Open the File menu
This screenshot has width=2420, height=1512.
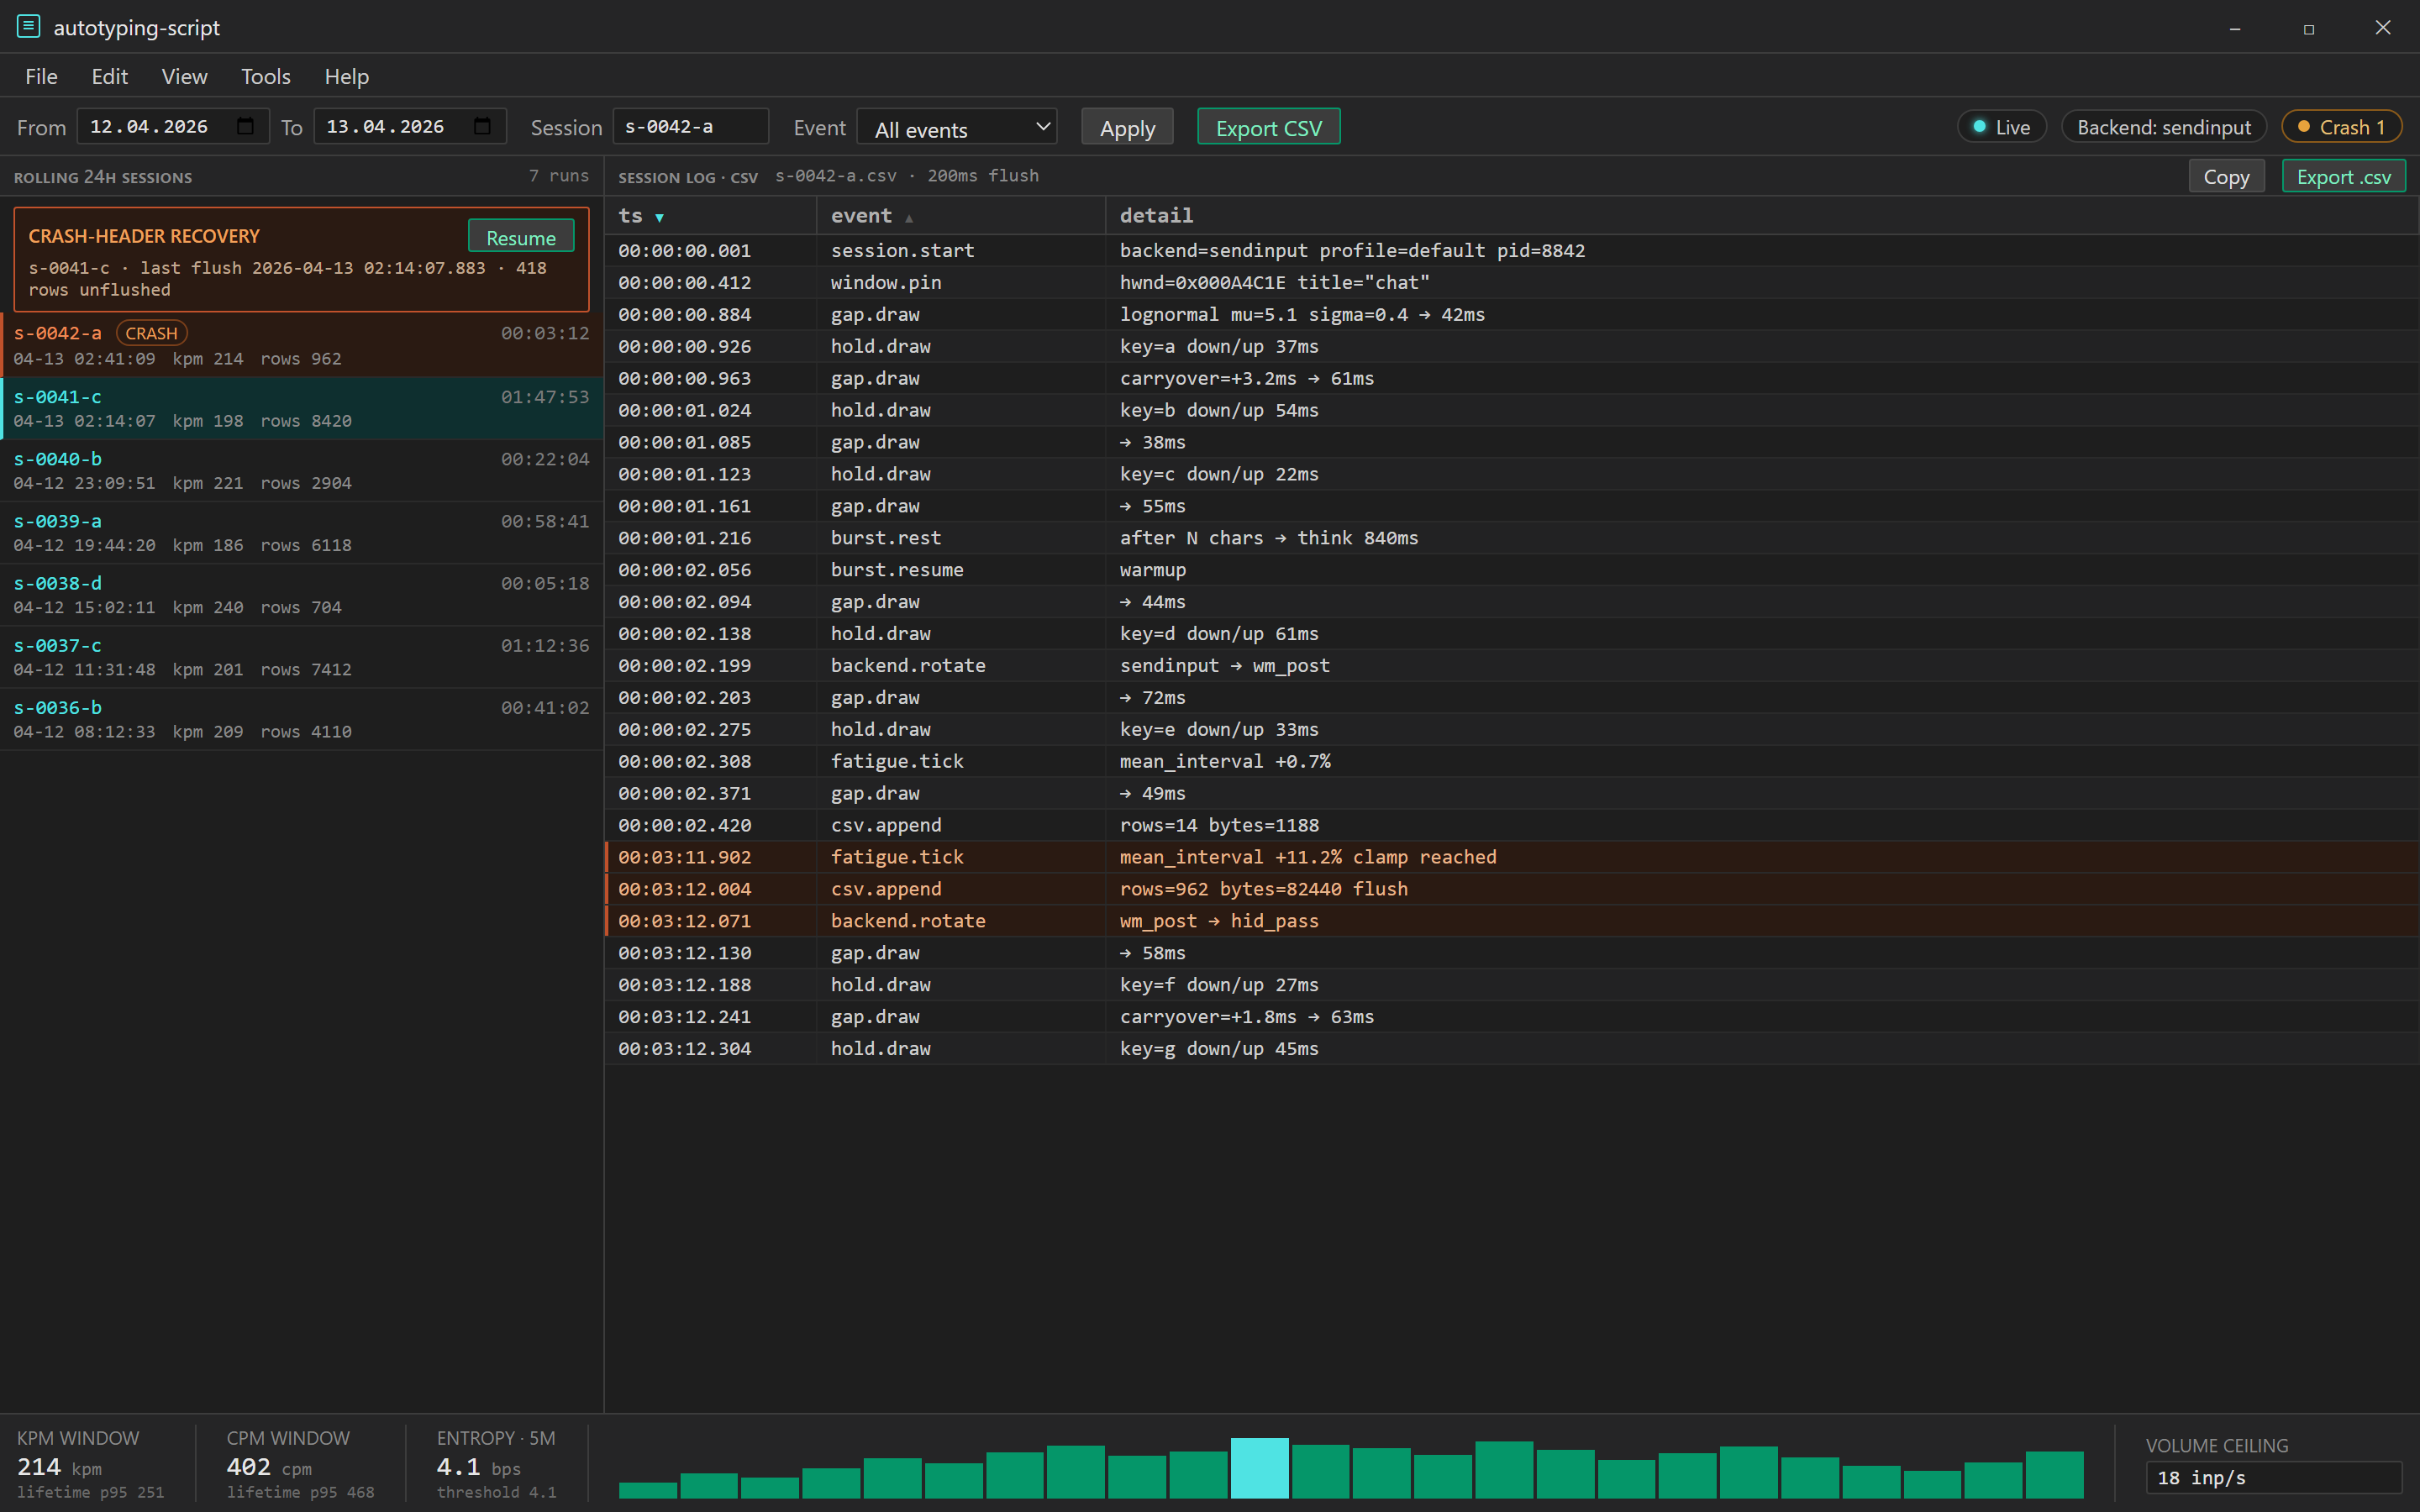coord(41,76)
